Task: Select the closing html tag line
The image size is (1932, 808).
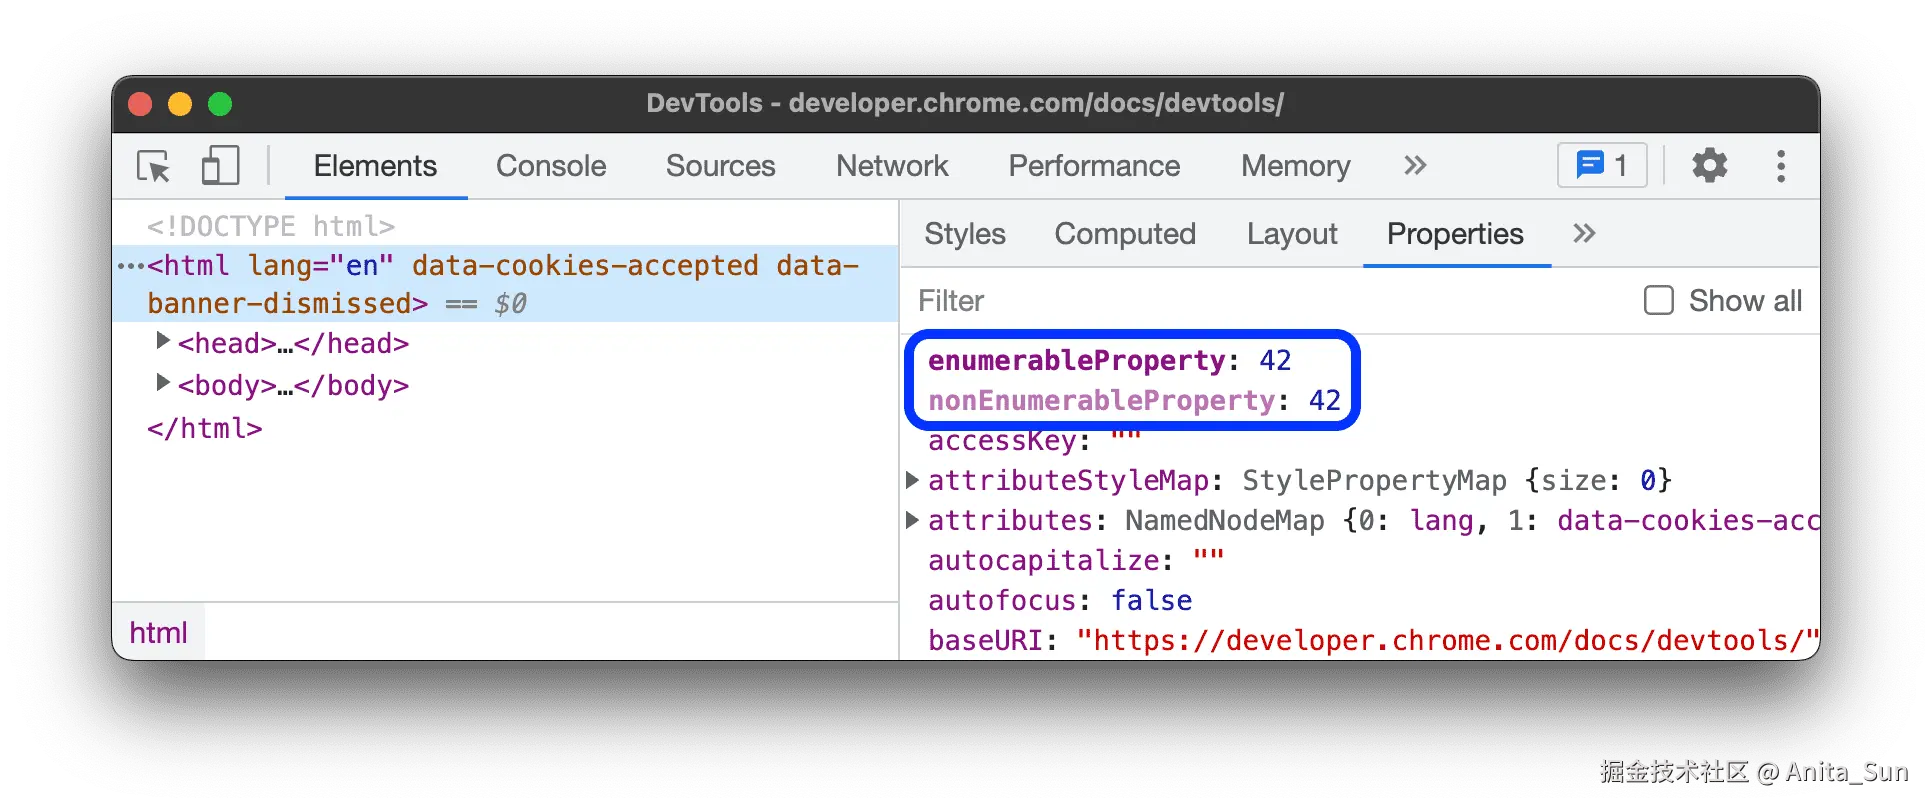Action: pos(205,429)
